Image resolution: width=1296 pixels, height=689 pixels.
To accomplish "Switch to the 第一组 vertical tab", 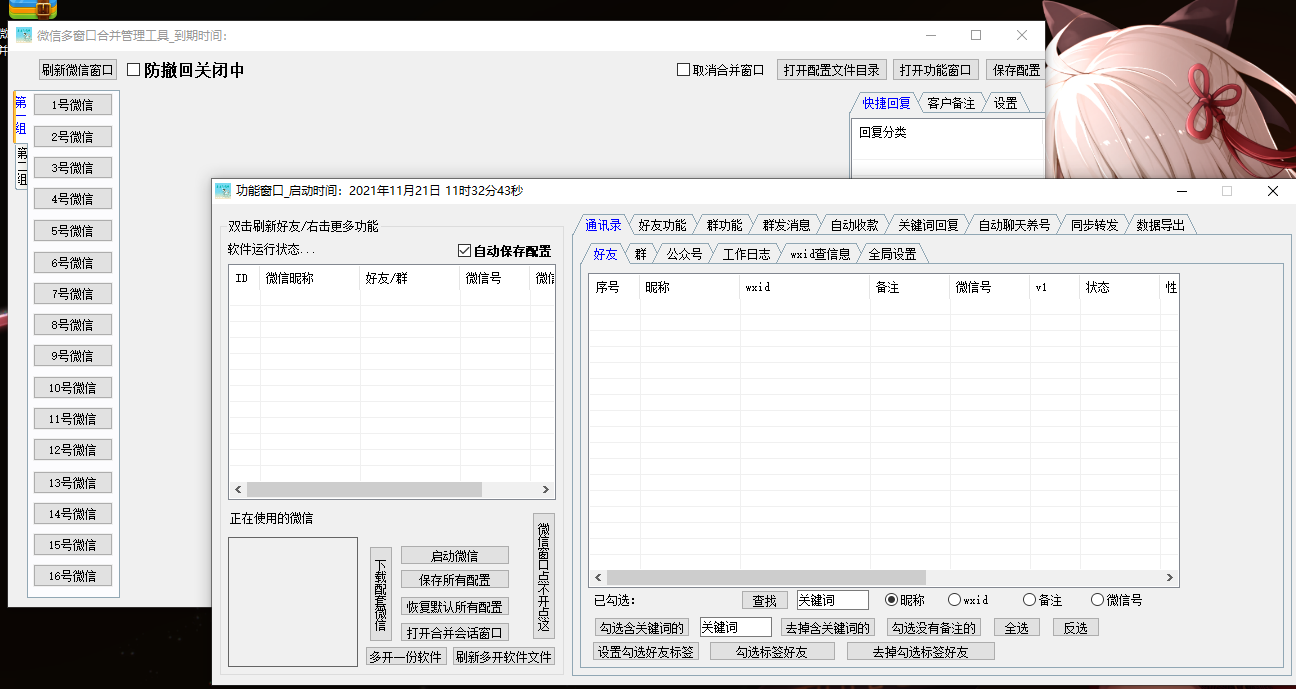I will tap(20, 116).
